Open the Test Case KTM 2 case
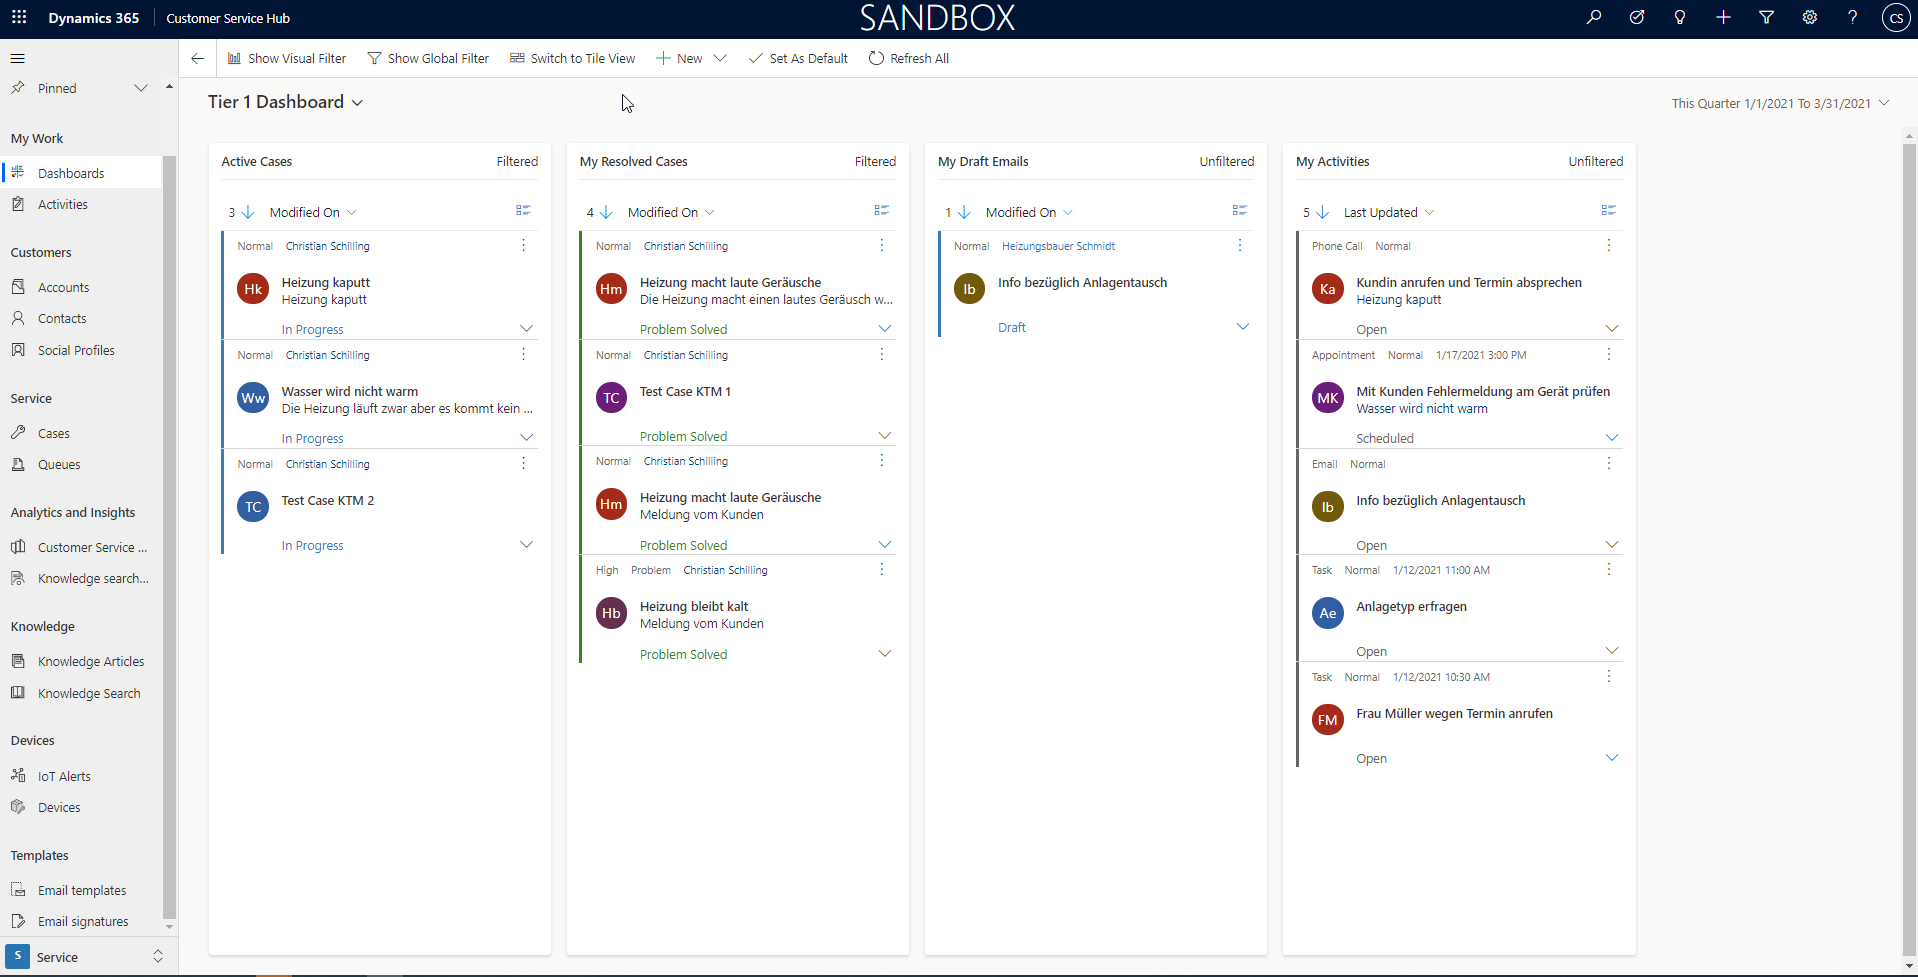The image size is (1918, 977). [327, 500]
